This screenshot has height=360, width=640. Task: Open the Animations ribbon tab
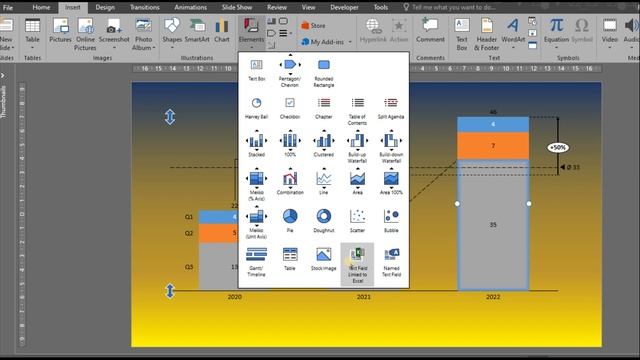point(190,7)
